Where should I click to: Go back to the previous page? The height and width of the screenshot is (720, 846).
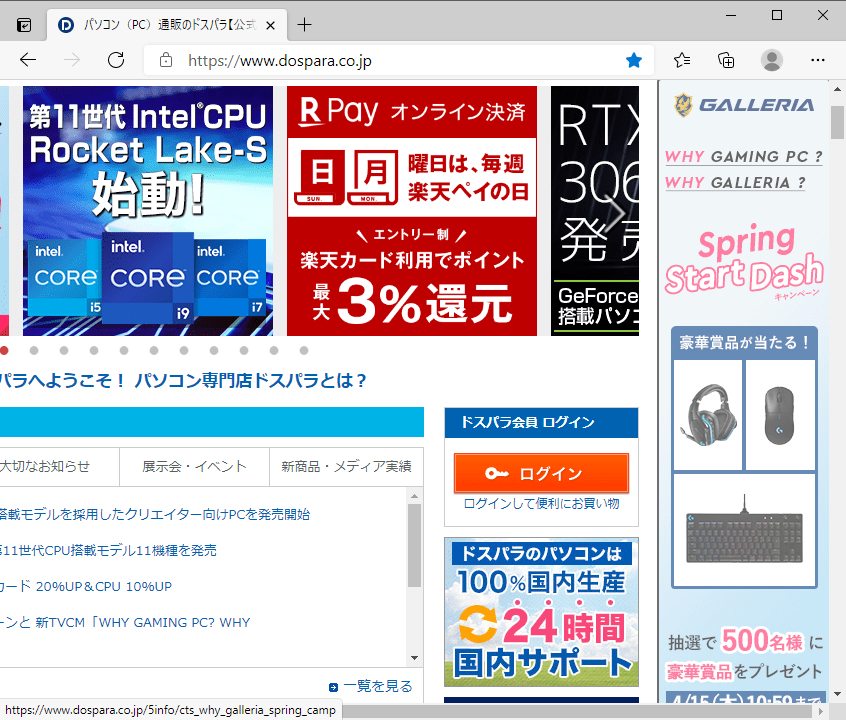pos(28,60)
